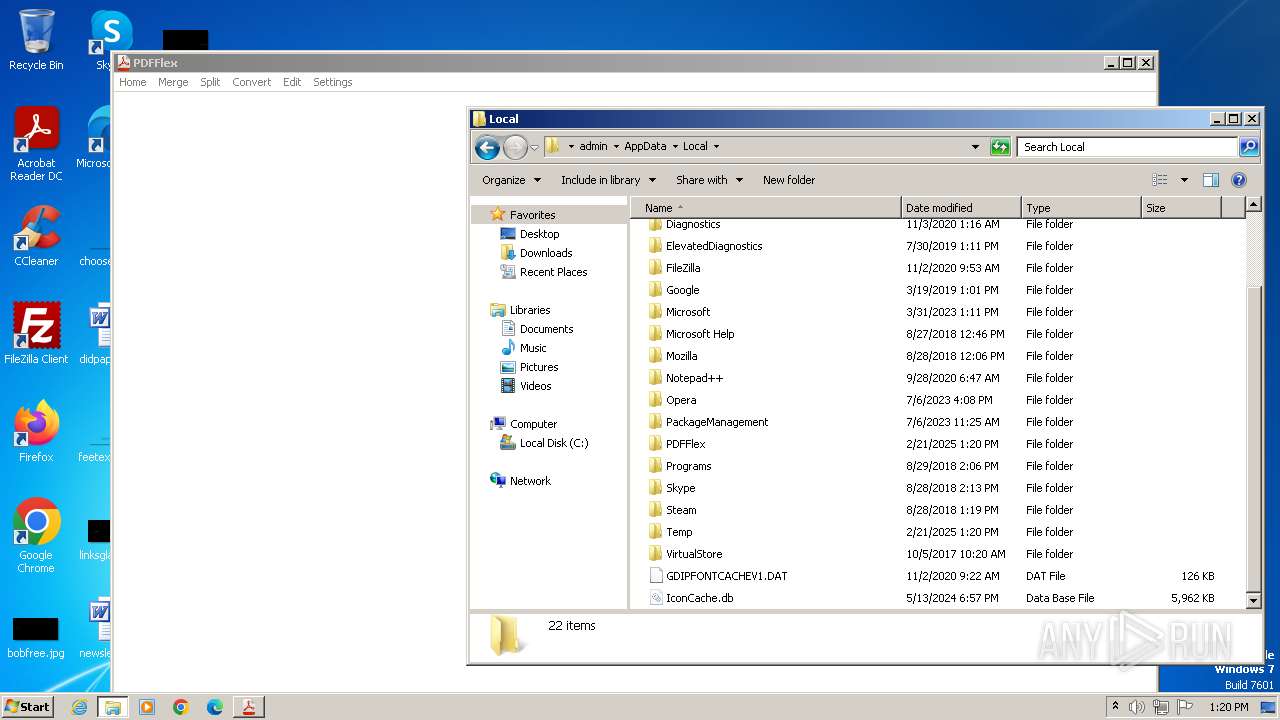Select the PDFFlex folder icon
The height and width of the screenshot is (720, 1280).
point(656,444)
